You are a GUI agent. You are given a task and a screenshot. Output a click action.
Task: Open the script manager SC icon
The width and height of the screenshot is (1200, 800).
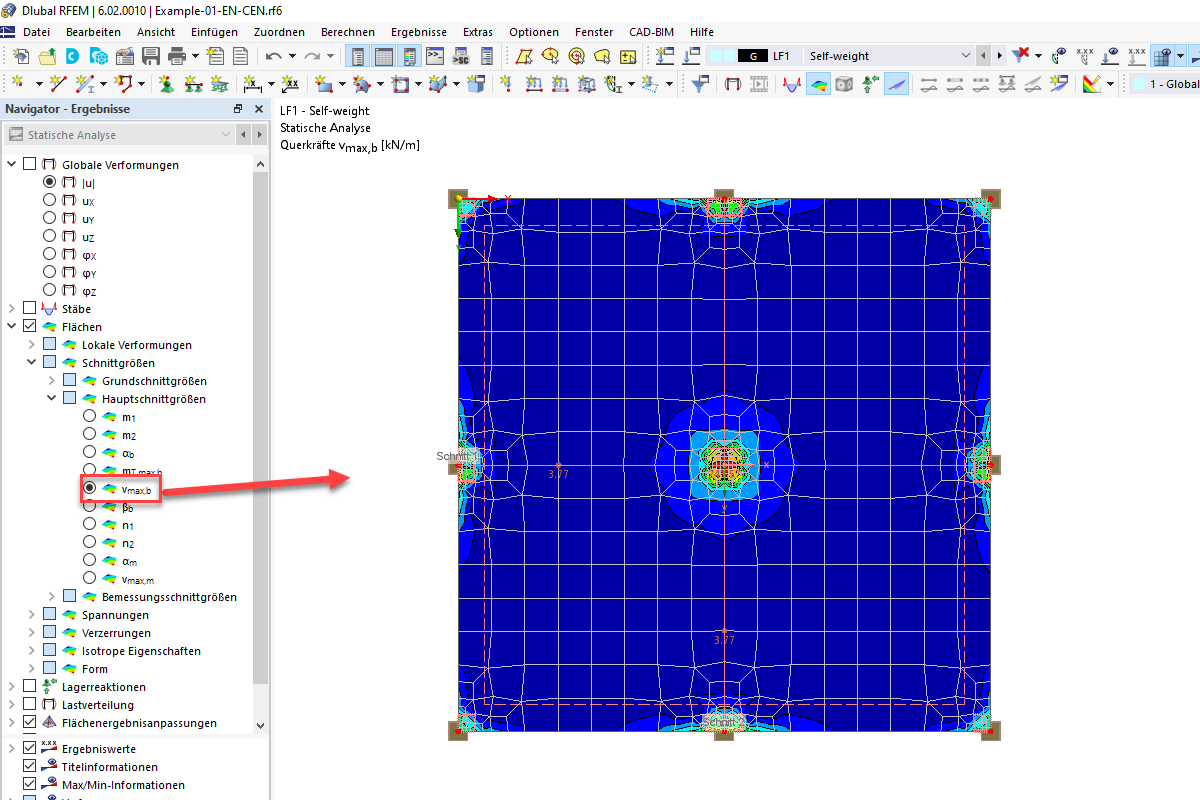tap(461, 56)
